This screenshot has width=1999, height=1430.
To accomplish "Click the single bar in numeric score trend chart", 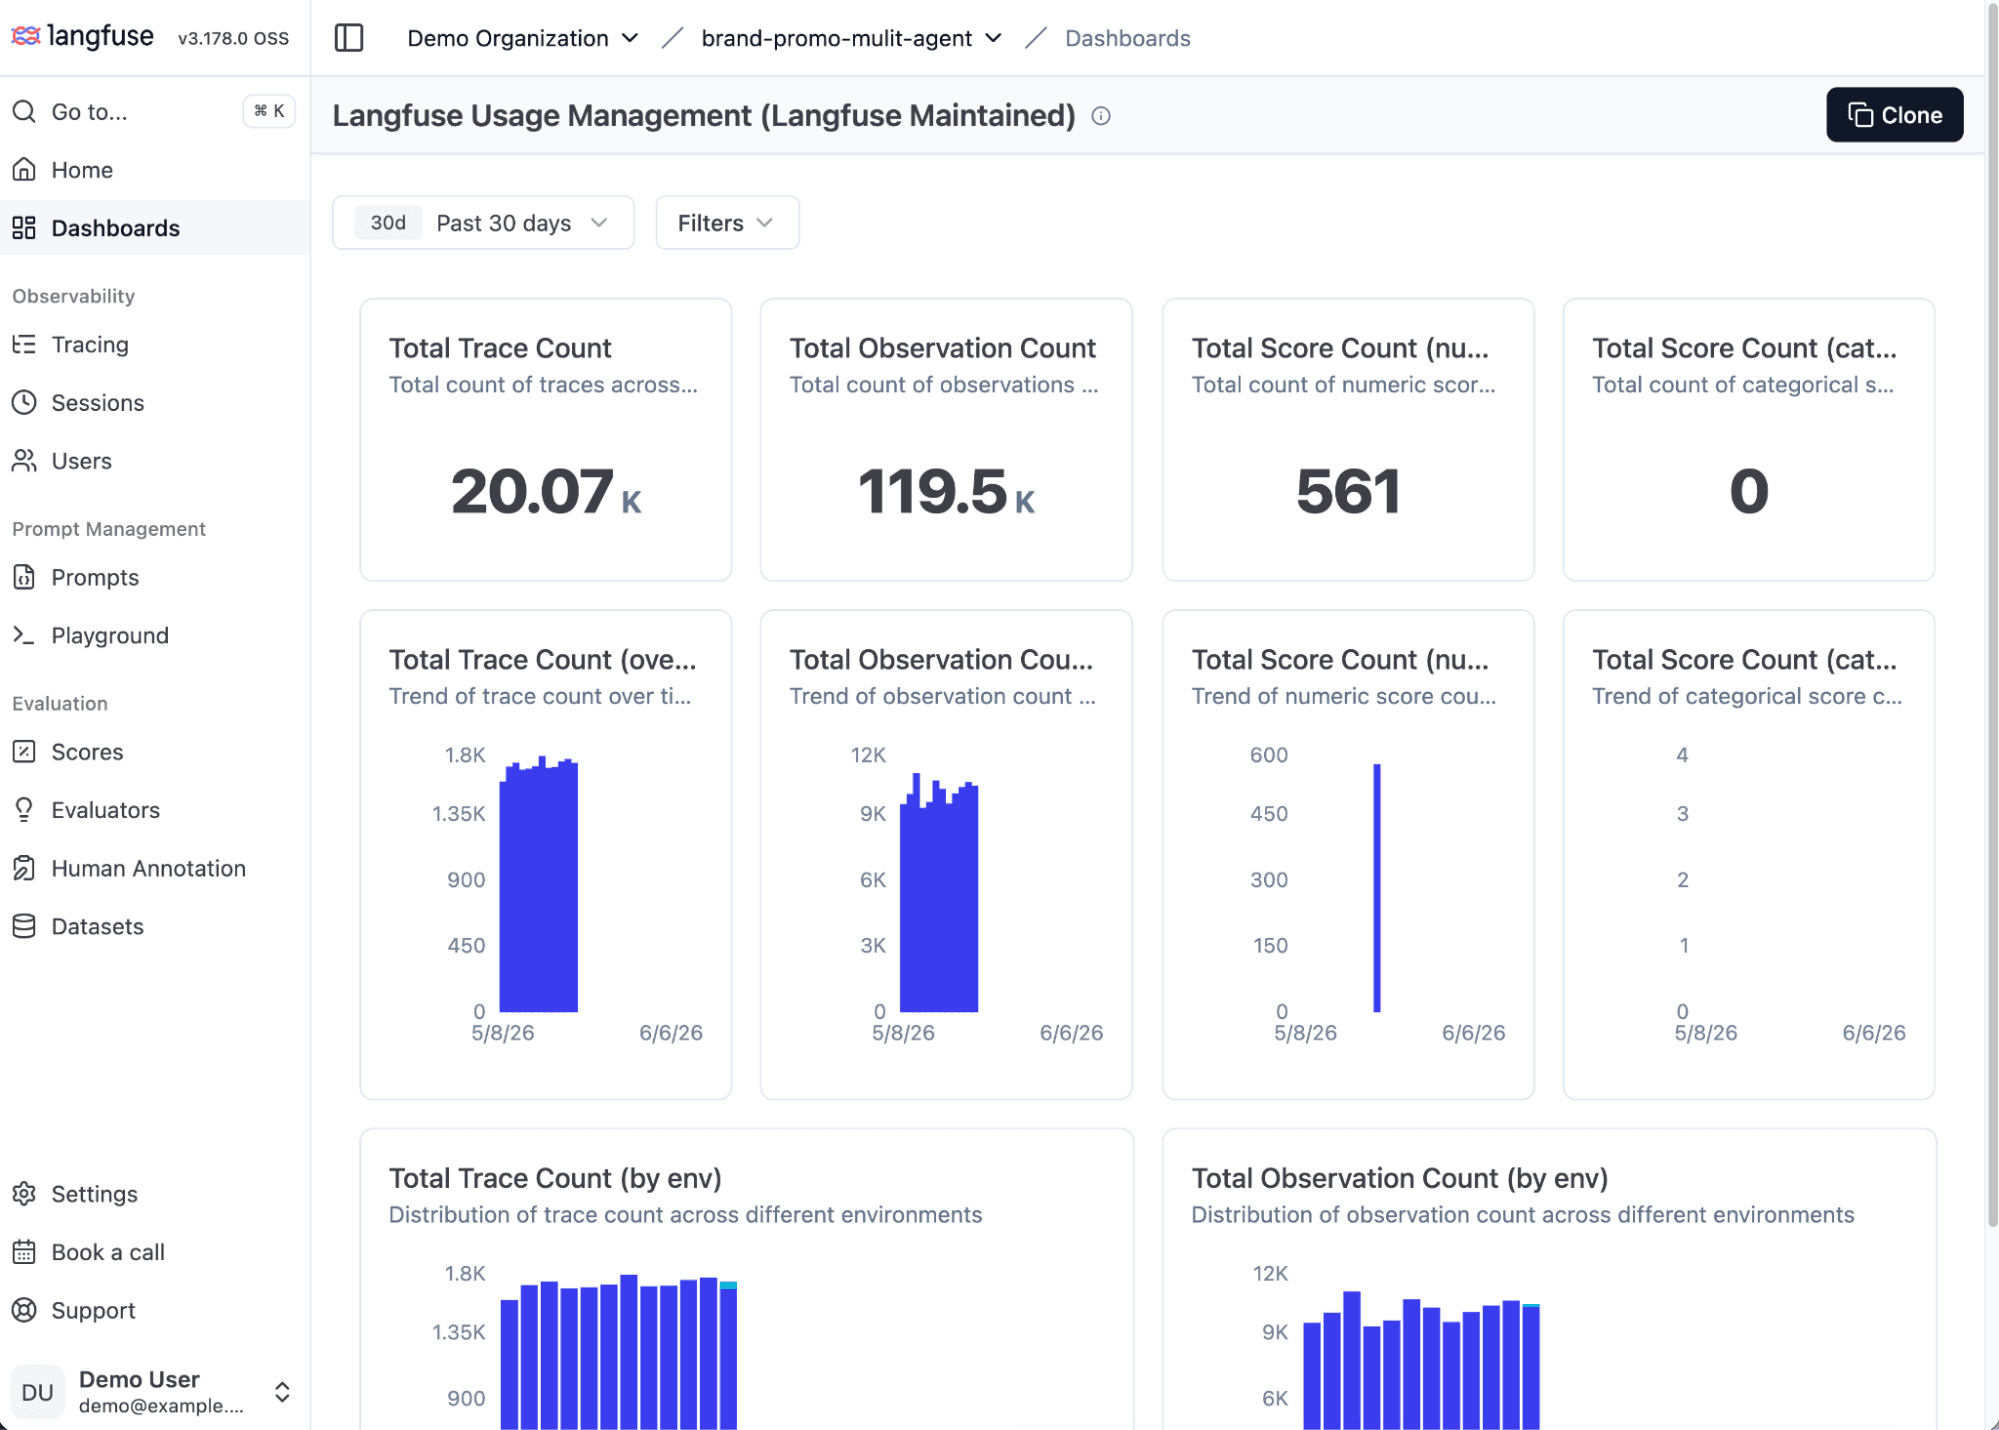I will 1377,888.
